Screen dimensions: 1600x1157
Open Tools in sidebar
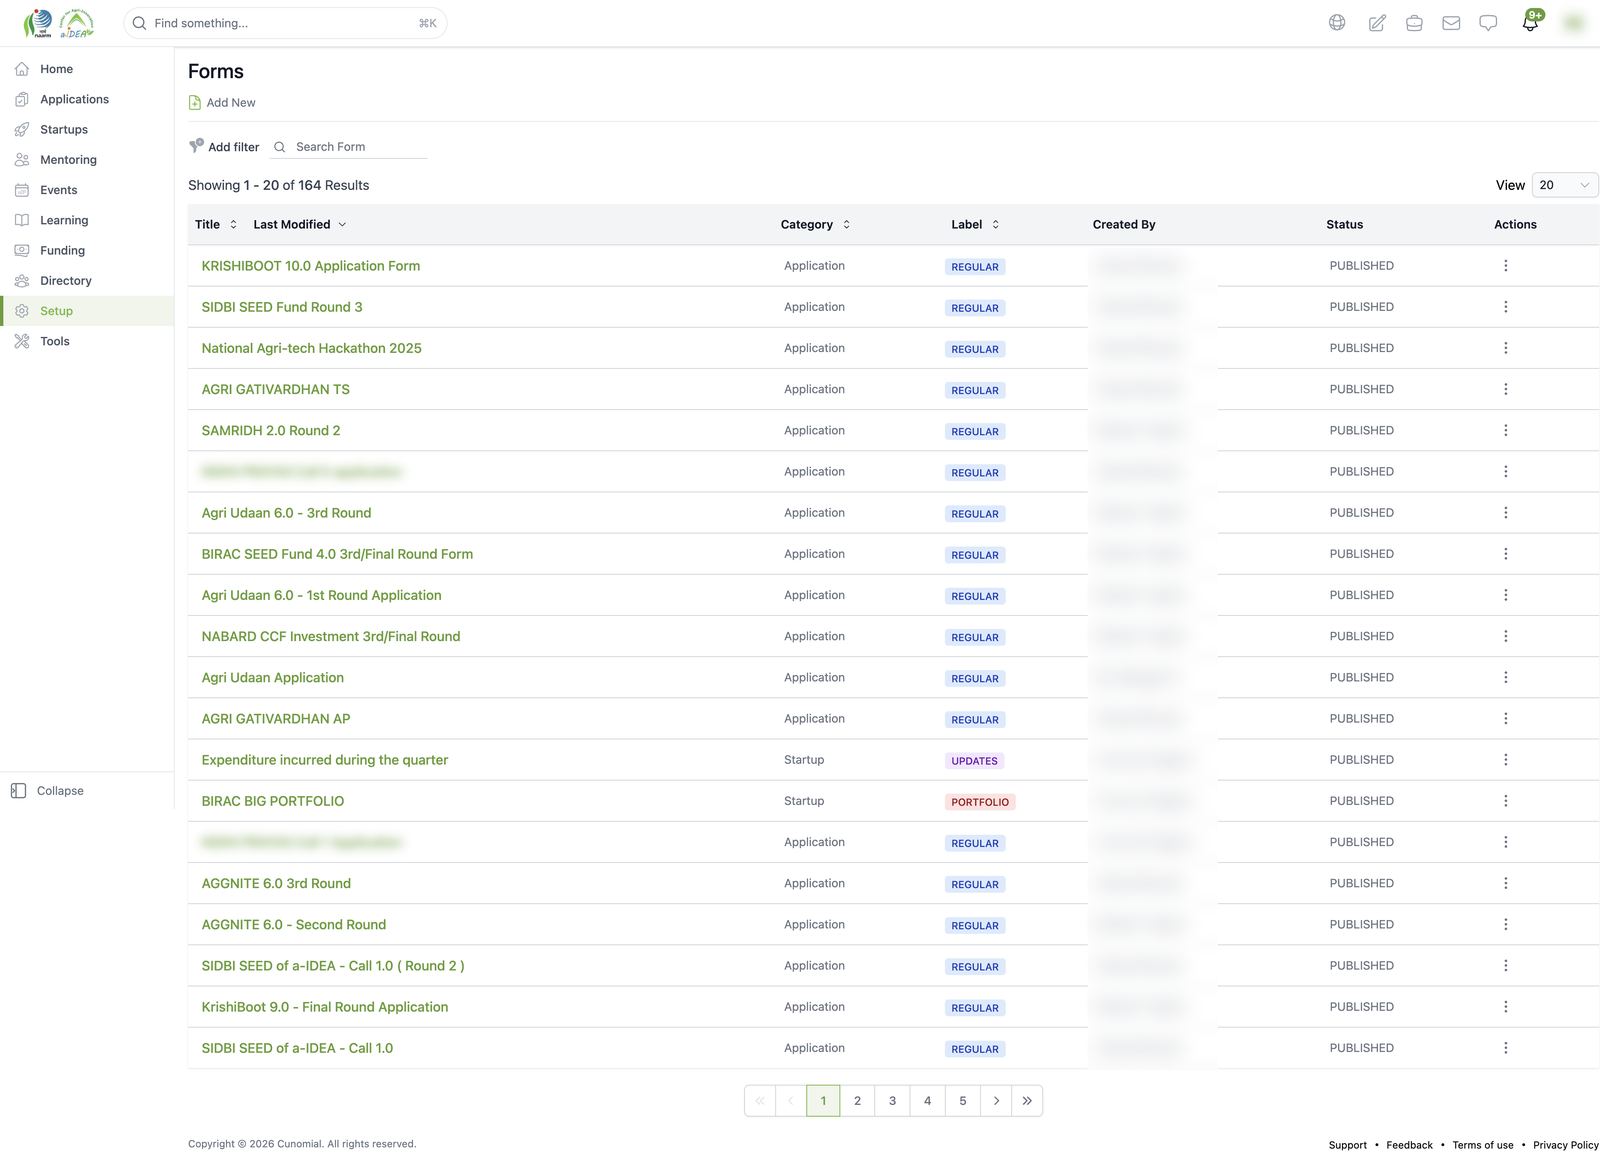point(87,341)
